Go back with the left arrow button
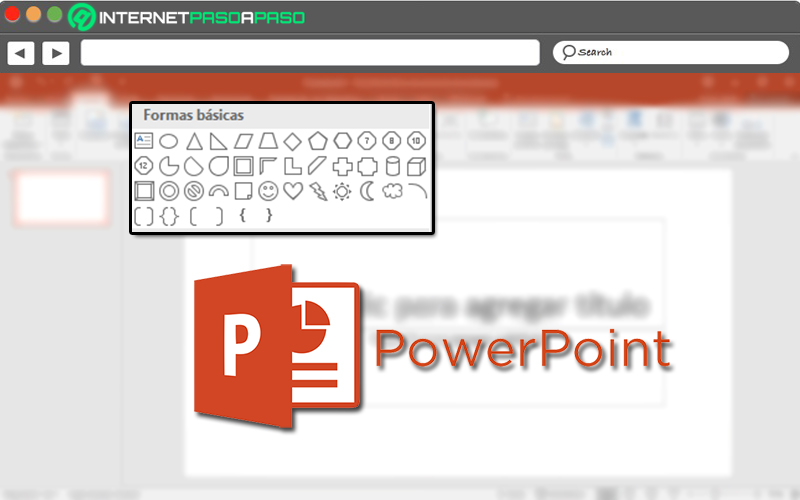Image resolution: width=800 pixels, height=500 pixels. point(20,53)
